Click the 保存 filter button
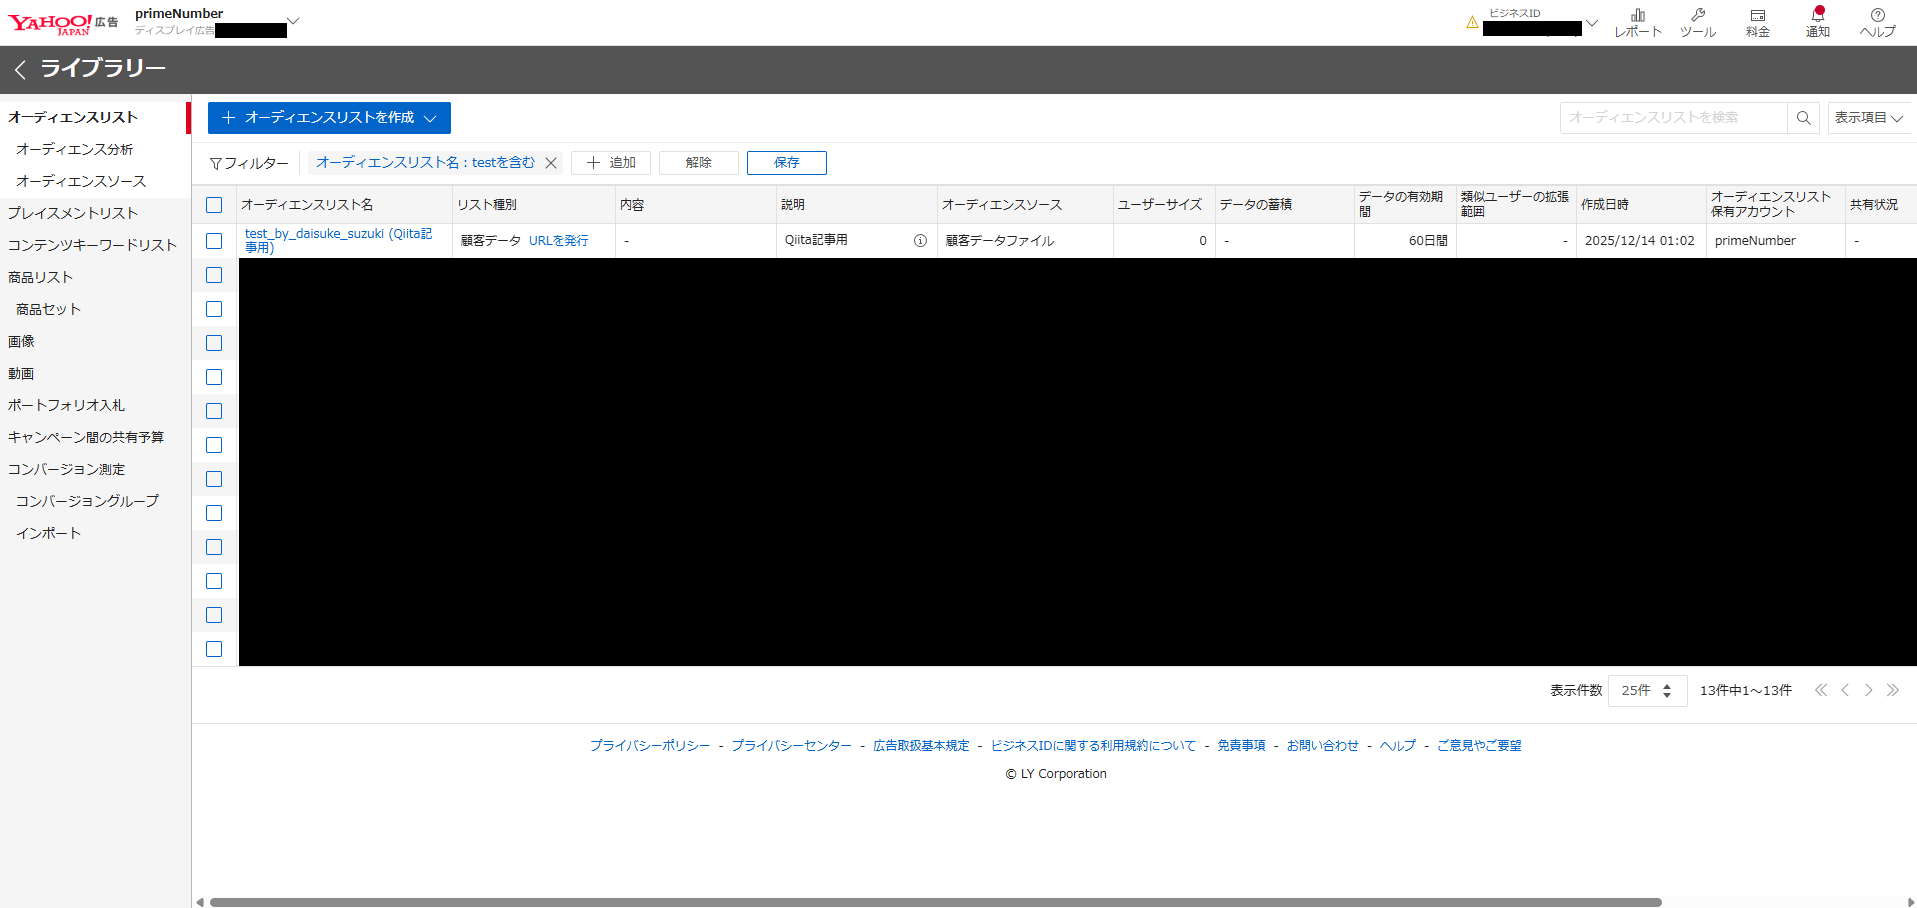Screen dimensions: 1917x908 (787, 163)
